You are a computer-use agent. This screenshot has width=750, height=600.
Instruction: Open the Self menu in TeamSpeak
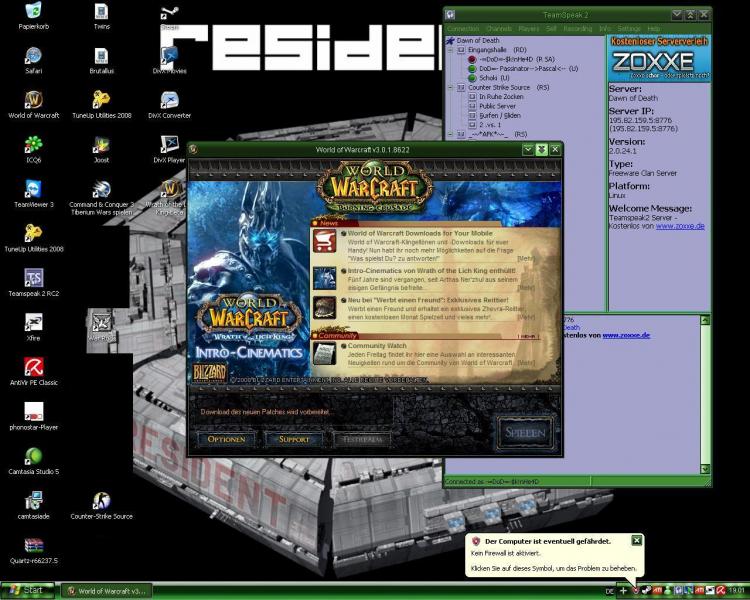click(x=551, y=29)
